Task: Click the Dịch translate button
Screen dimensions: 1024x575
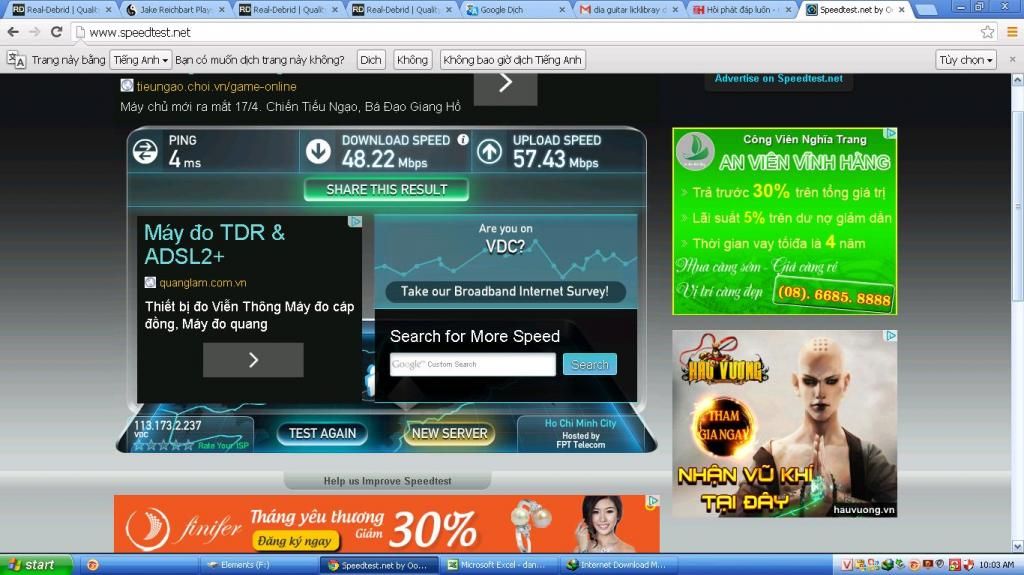Action: pos(370,60)
